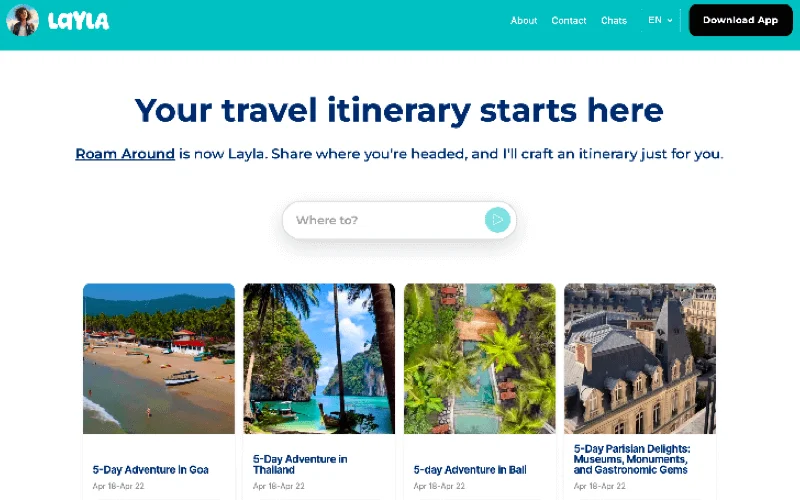Image resolution: width=800 pixels, height=500 pixels.
Task: Select 5-Day Adventure in Goa title
Action: coord(151,470)
